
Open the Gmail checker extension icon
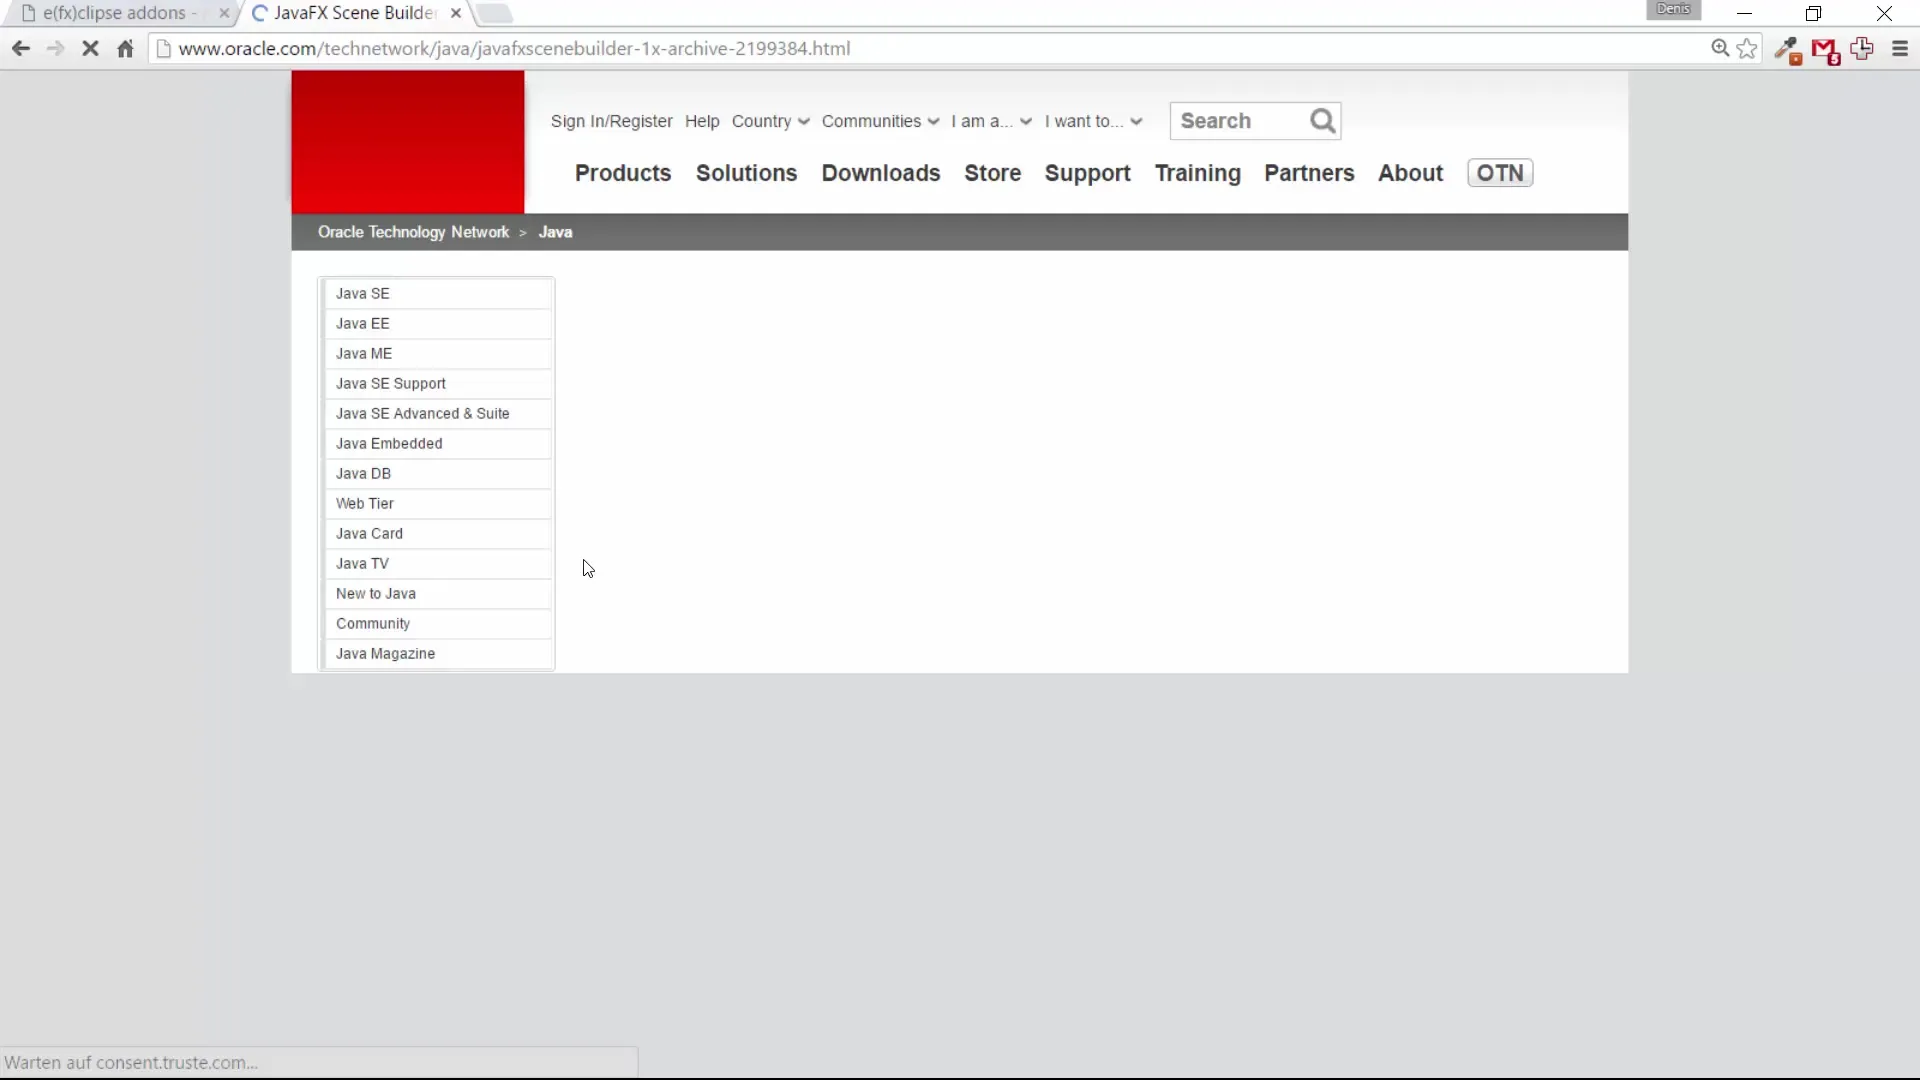point(1825,50)
